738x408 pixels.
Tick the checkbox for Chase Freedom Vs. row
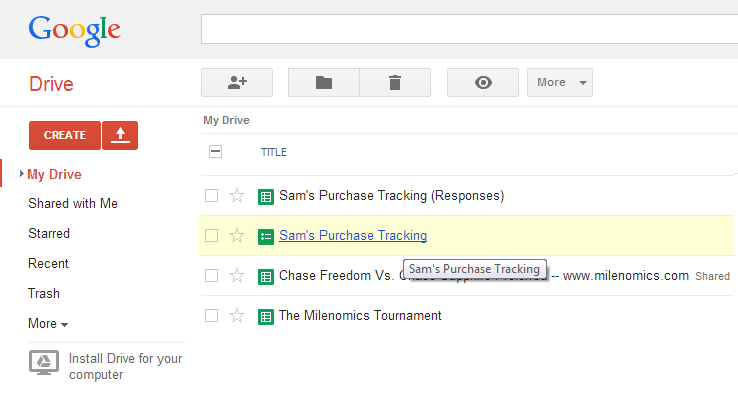tap(211, 275)
